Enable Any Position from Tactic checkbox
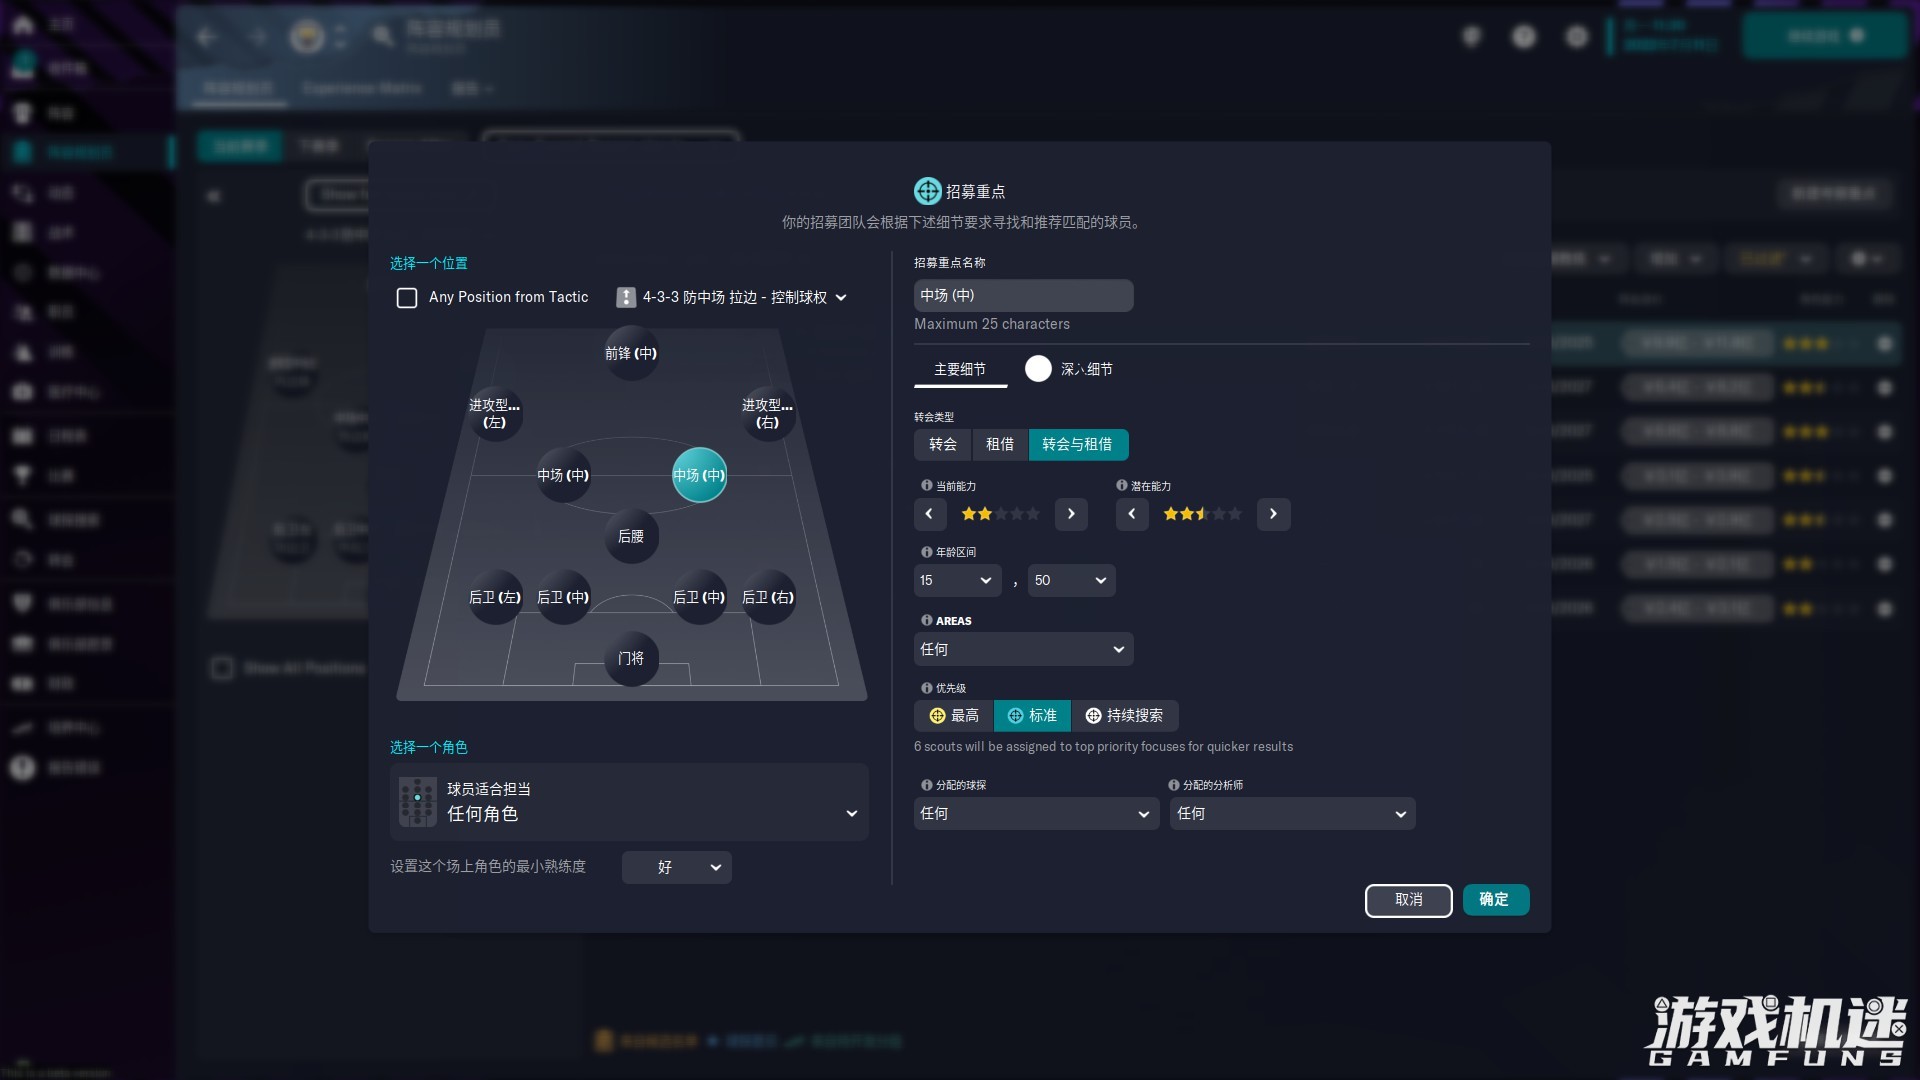The height and width of the screenshot is (1080, 1920). click(x=407, y=298)
